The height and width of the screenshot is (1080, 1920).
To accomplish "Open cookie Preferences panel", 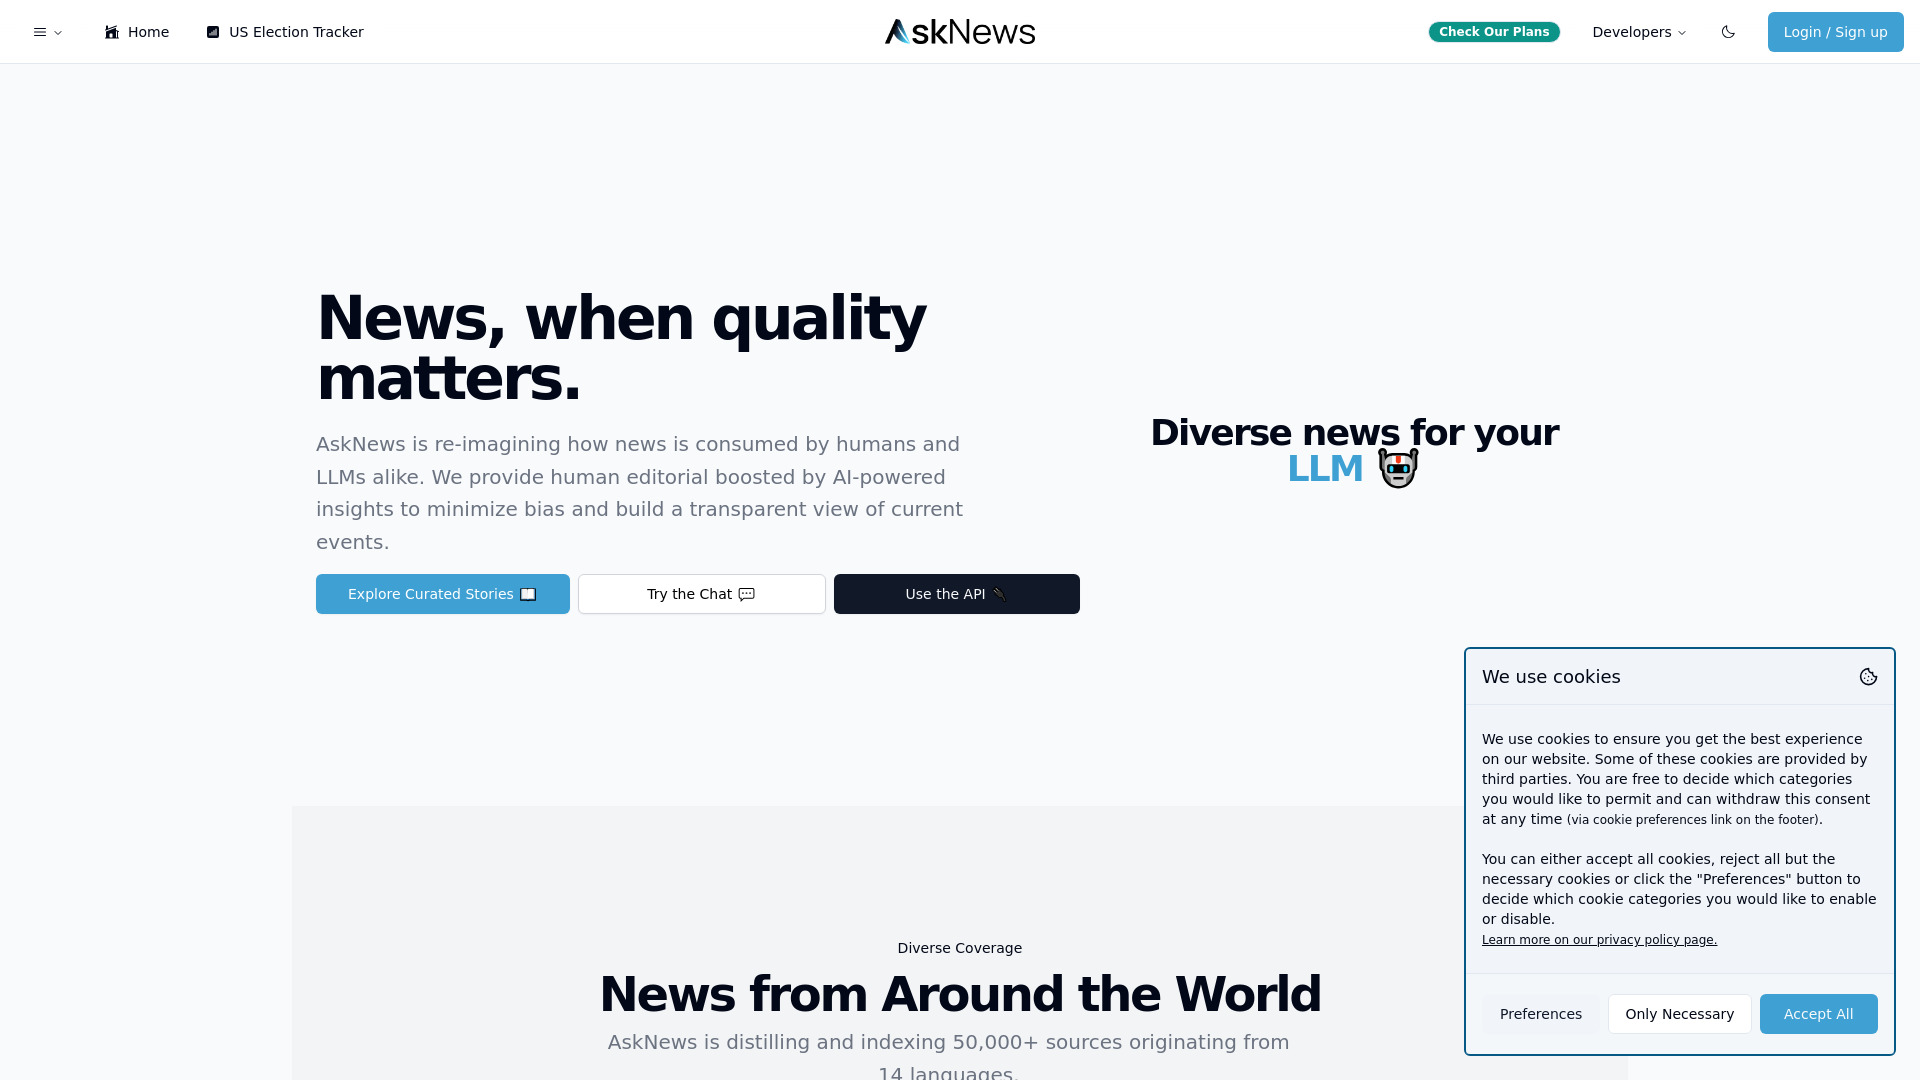I will point(1540,1013).
